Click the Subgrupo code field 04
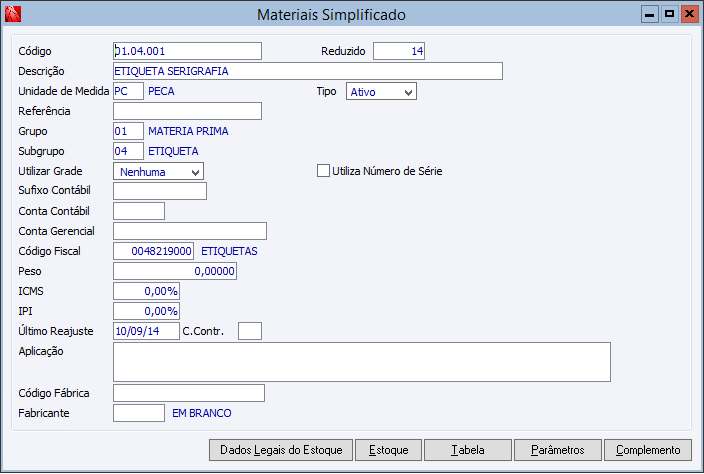This screenshot has width=704, height=474. click(128, 151)
